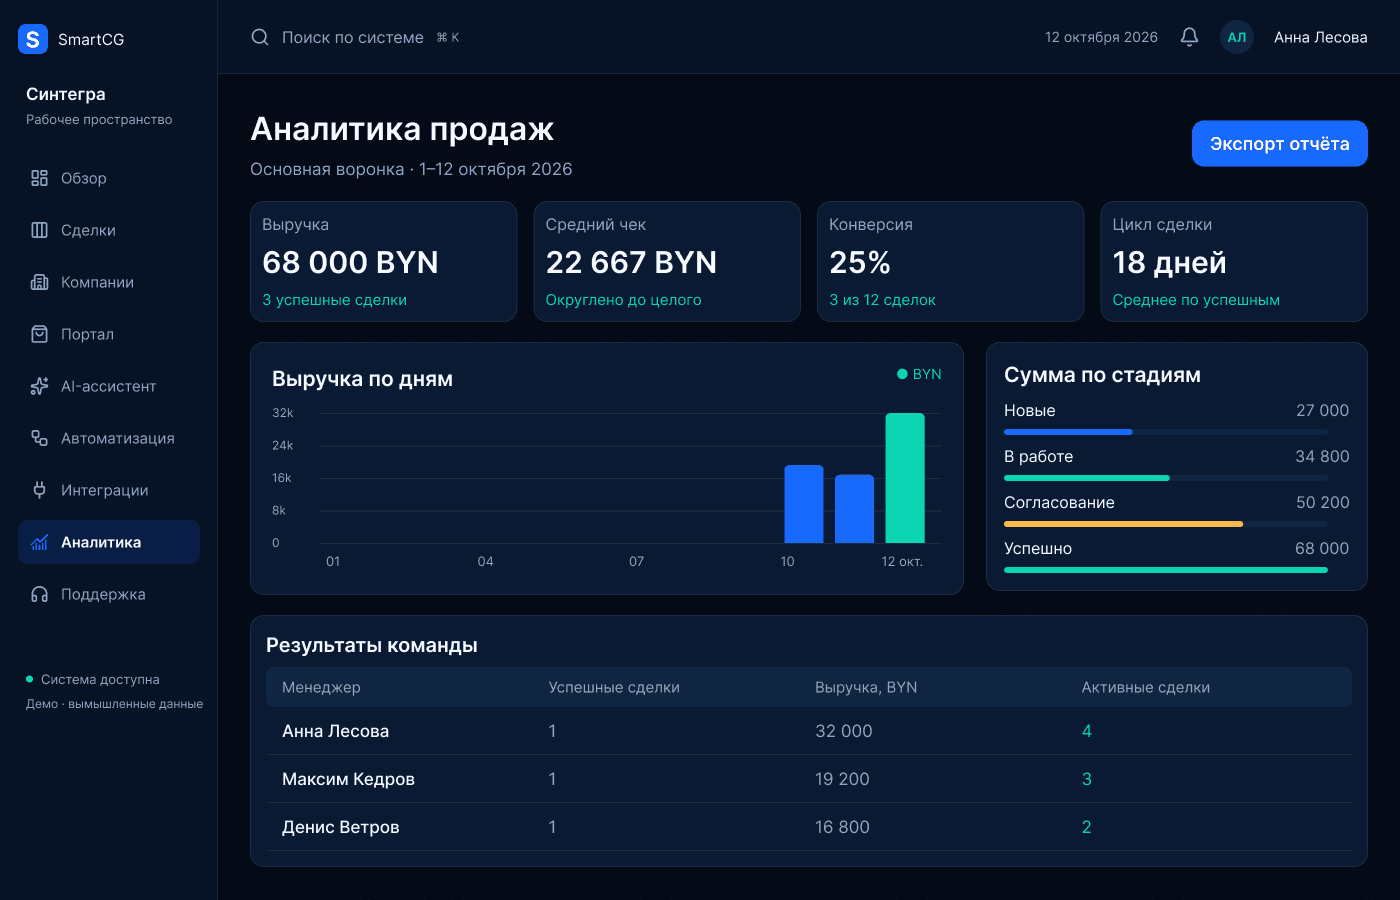
Task: Click the AI-ассистент sparkle icon
Action: pyautogui.click(x=39, y=386)
